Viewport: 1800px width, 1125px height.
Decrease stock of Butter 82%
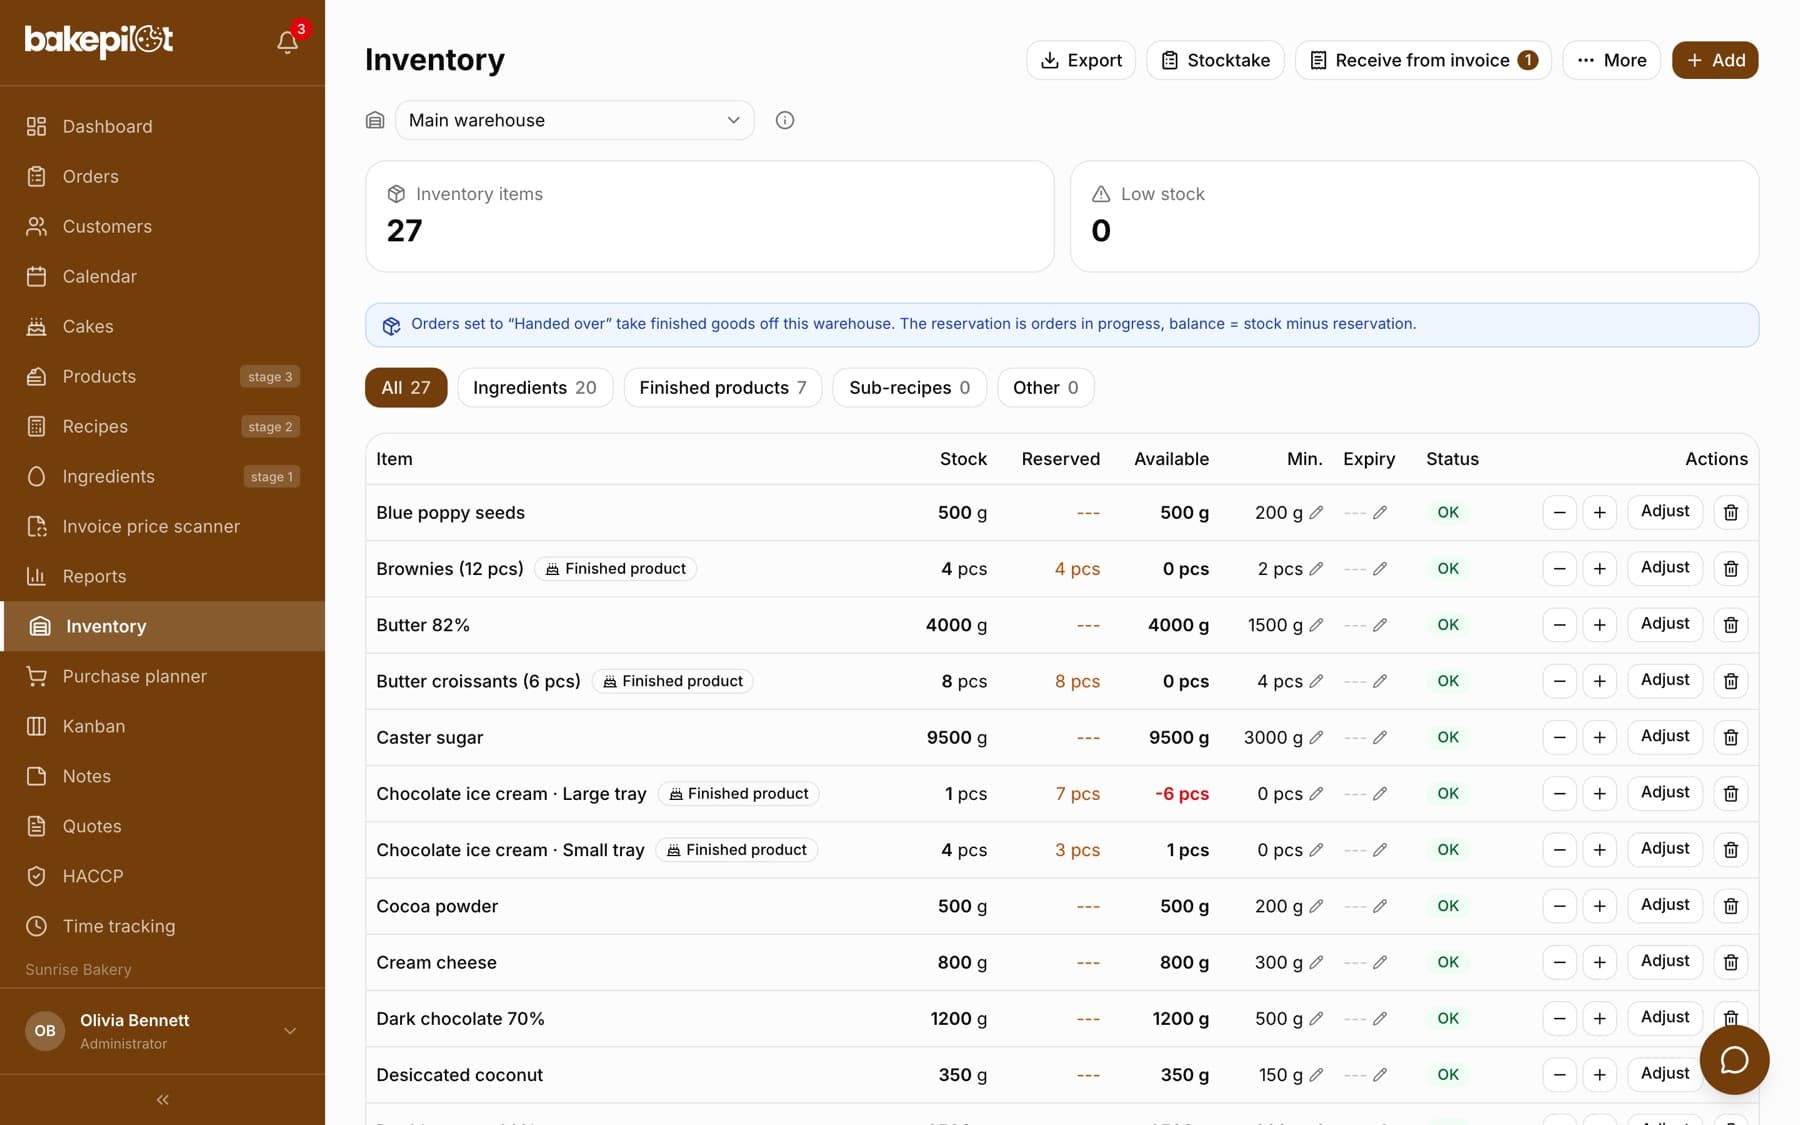(1559, 625)
